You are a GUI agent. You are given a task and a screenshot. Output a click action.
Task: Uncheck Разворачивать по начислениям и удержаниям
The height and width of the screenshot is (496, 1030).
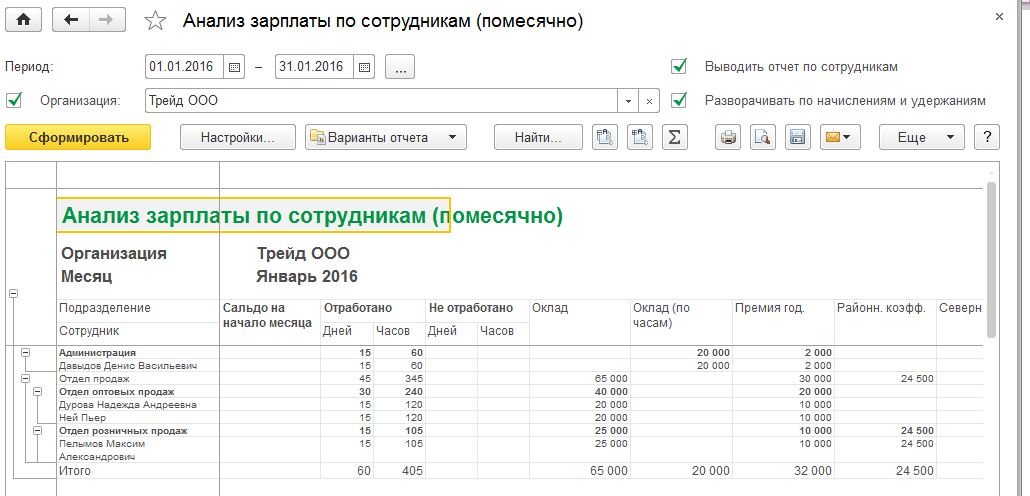tap(680, 100)
